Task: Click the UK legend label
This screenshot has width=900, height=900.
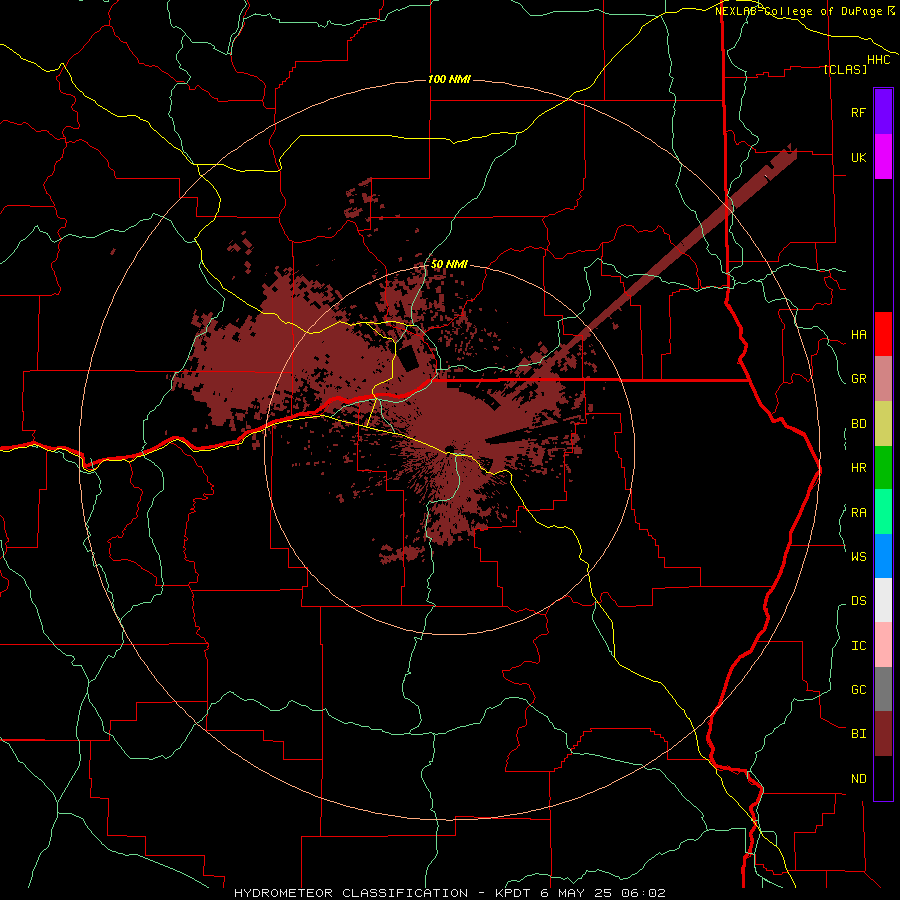Action: point(858,158)
